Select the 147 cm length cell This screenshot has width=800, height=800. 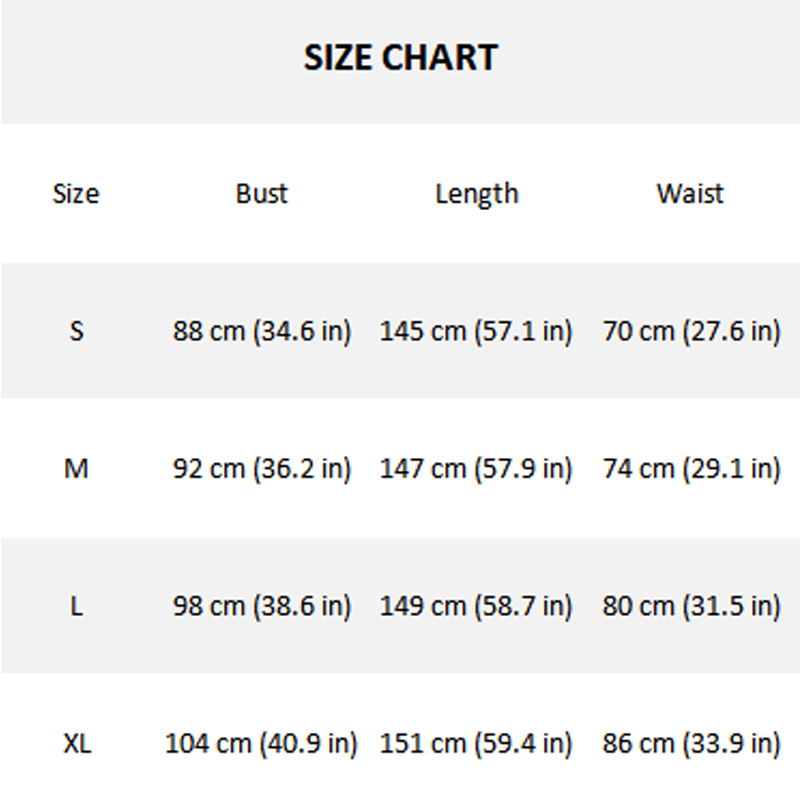point(476,468)
